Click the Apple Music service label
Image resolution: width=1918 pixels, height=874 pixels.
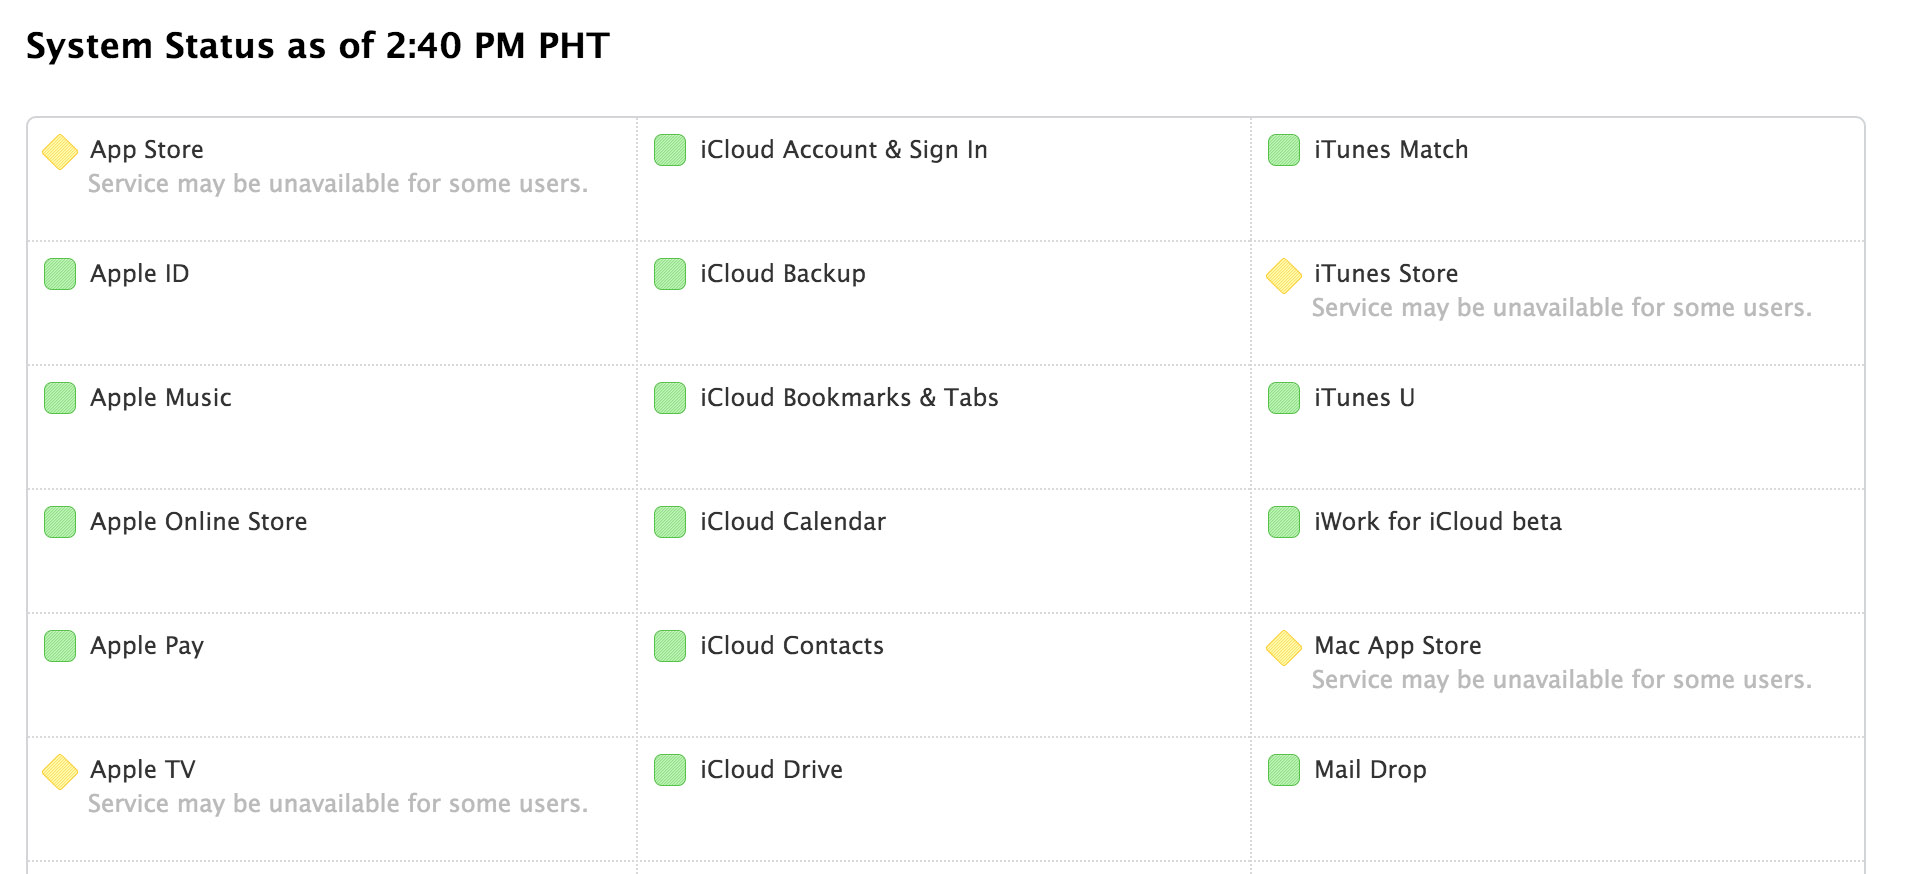click(x=160, y=398)
